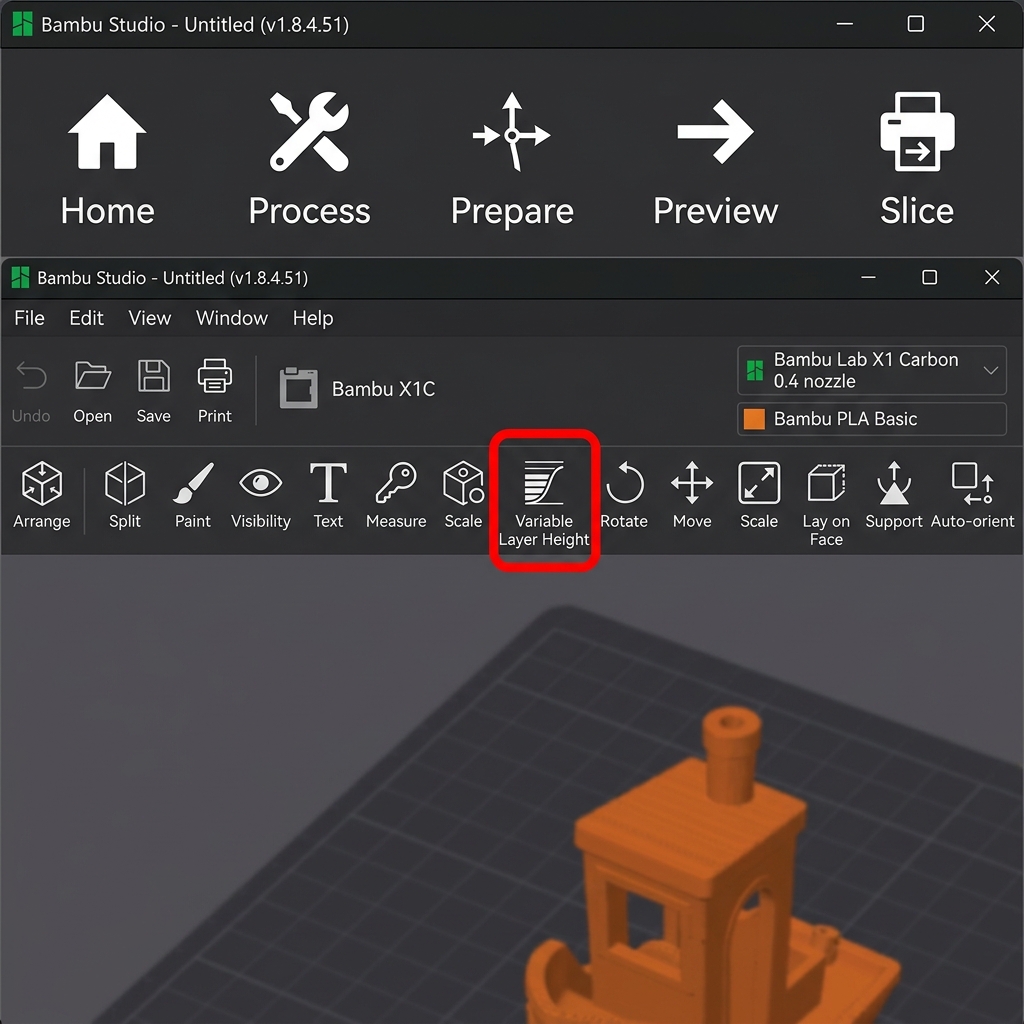Minimize the upper Bambu Studio window
This screenshot has width=1024, height=1024.
(x=844, y=24)
